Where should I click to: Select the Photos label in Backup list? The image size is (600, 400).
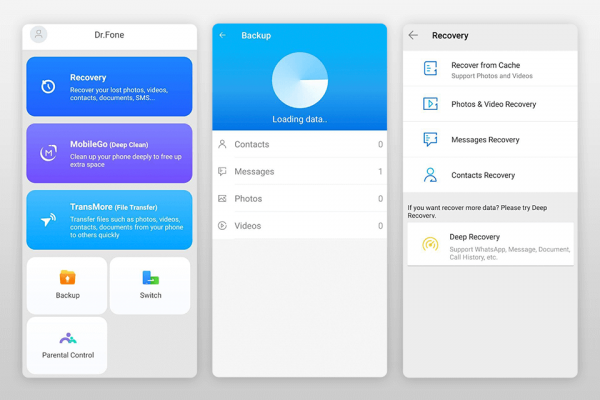(x=248, y=199)
